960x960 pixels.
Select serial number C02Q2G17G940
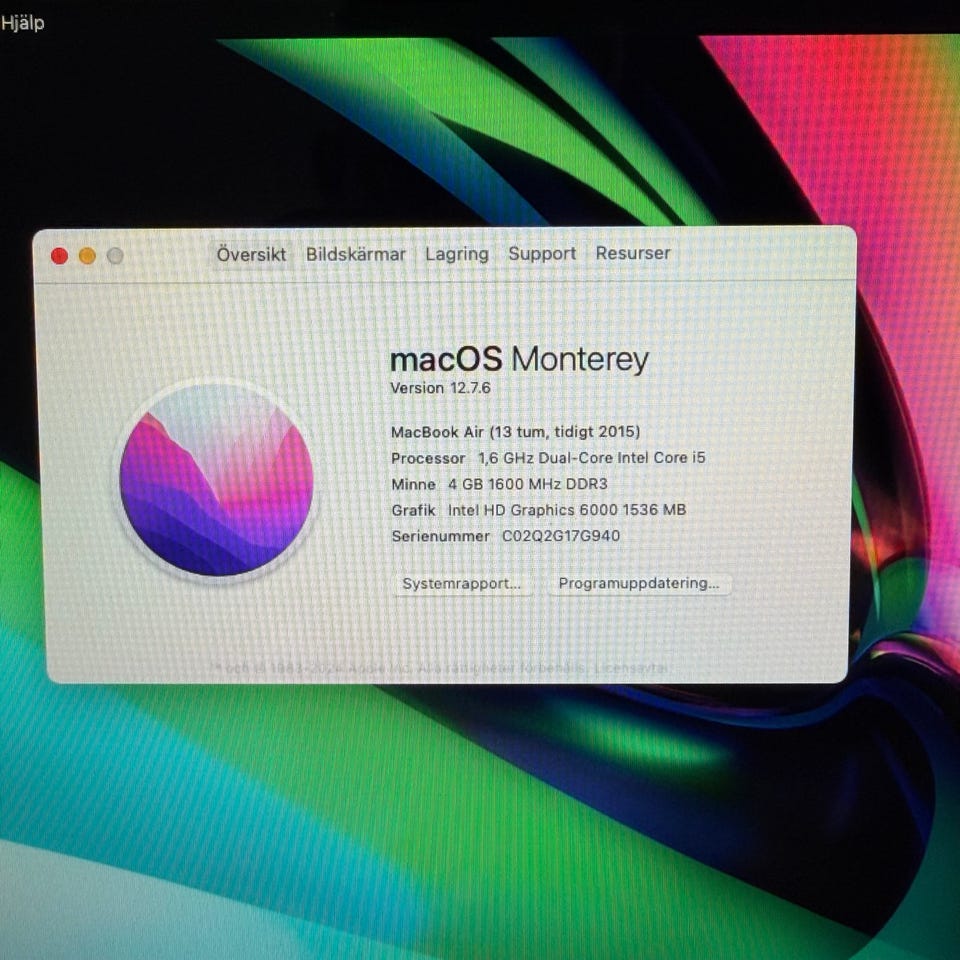pyautogui.click(x=561, y=536)
